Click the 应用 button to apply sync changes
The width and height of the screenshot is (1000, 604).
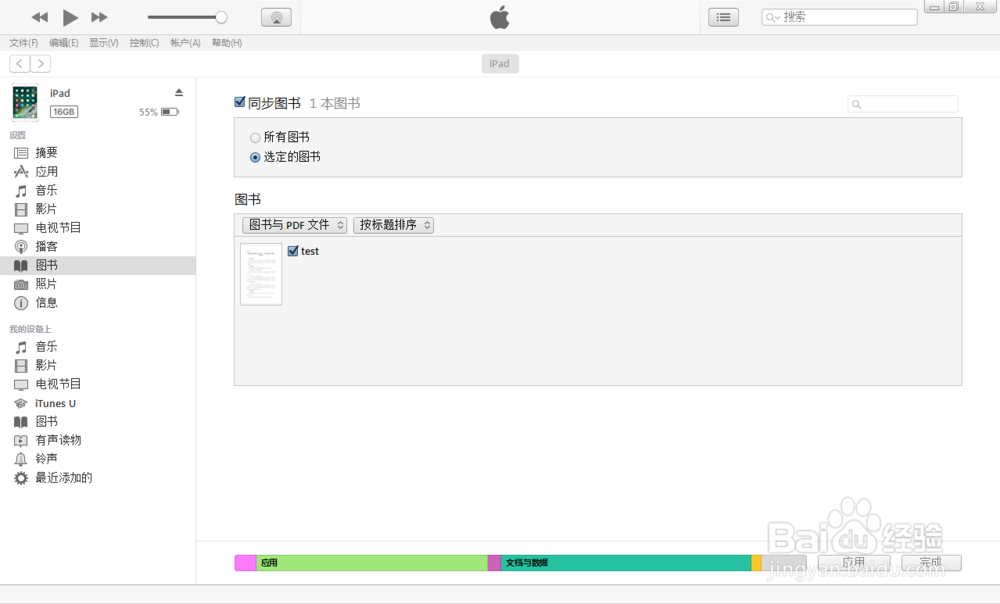(854, 562)
